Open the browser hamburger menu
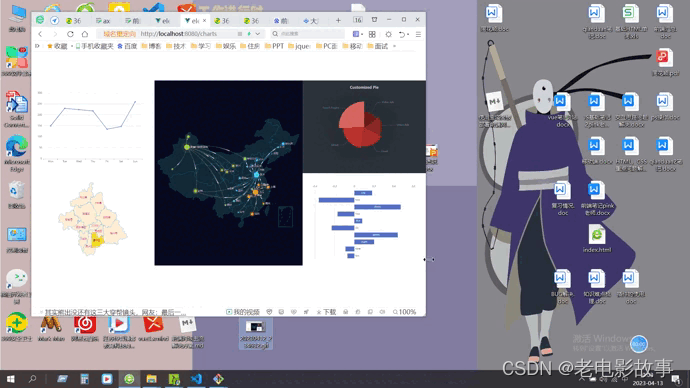Image resolution: width=690 pixels, height=388 pixels. pyautogui.click(x=418, y=34)
